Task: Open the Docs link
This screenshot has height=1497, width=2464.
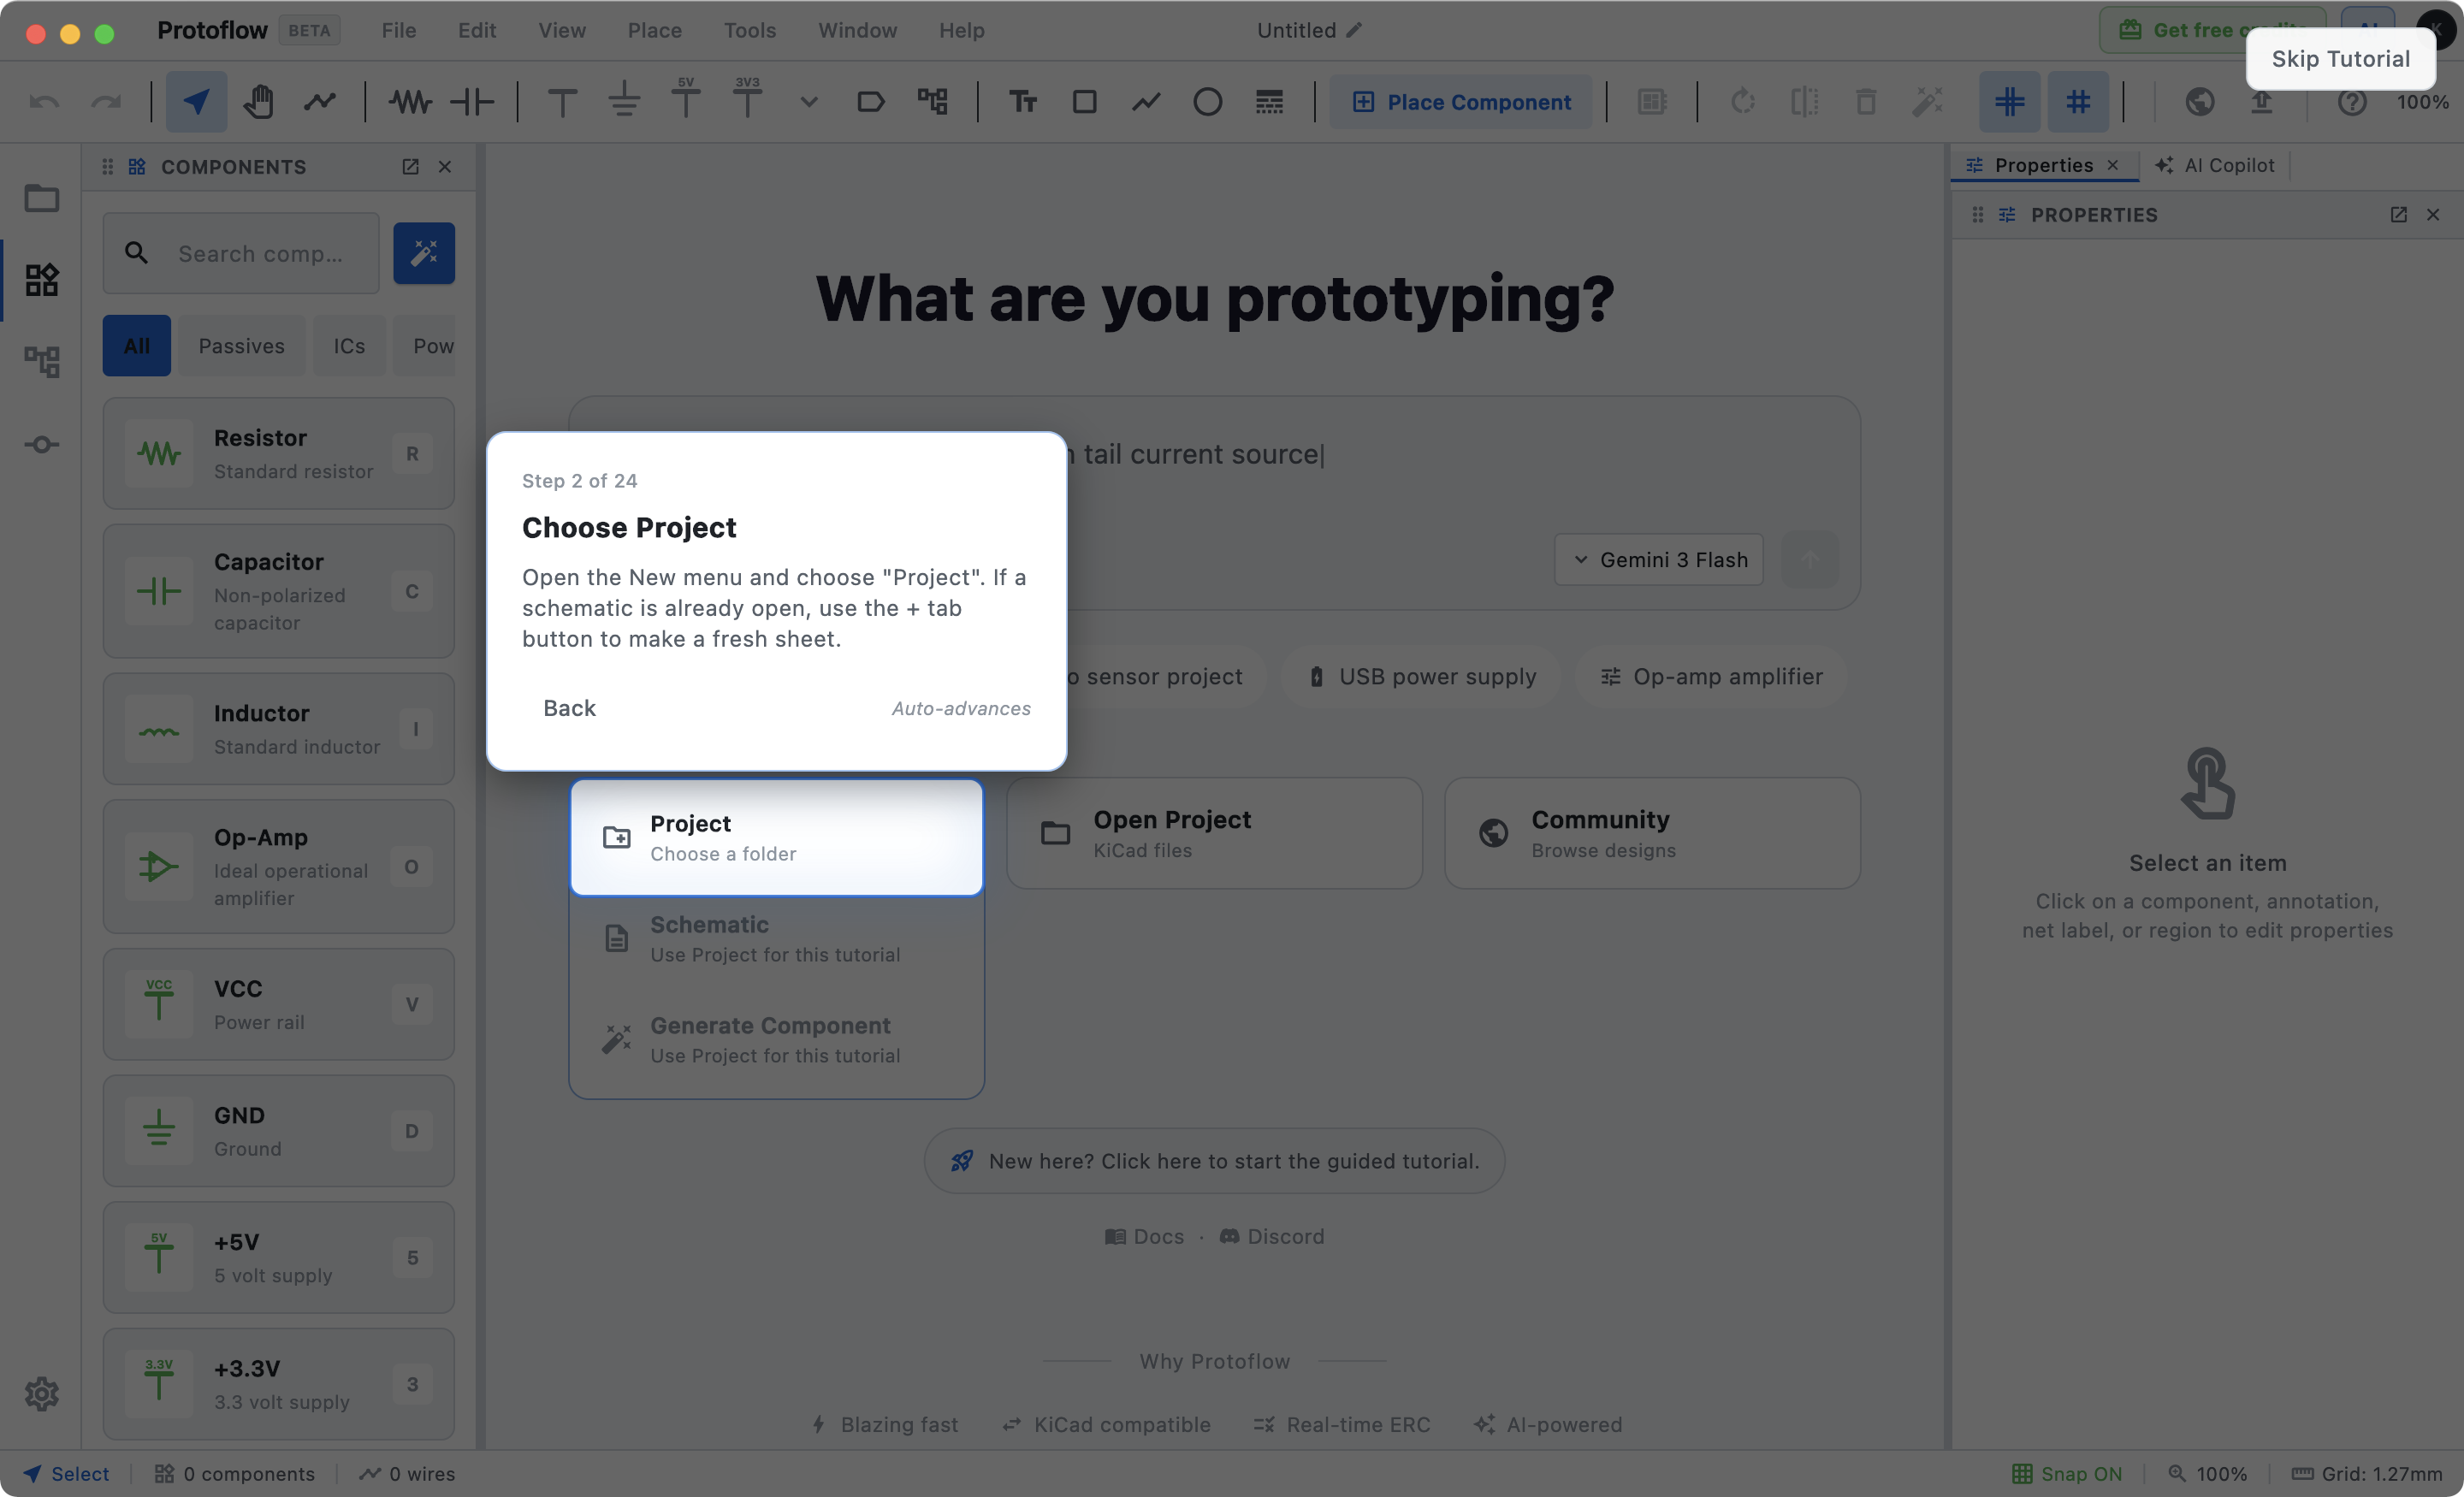Action: (1144, 1236)
